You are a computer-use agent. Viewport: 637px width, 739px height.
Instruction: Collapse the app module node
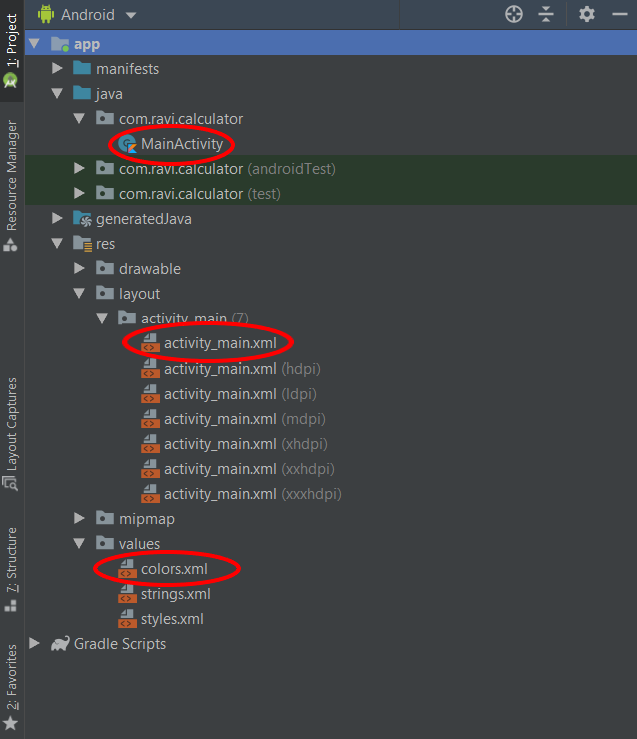(34, 44)
